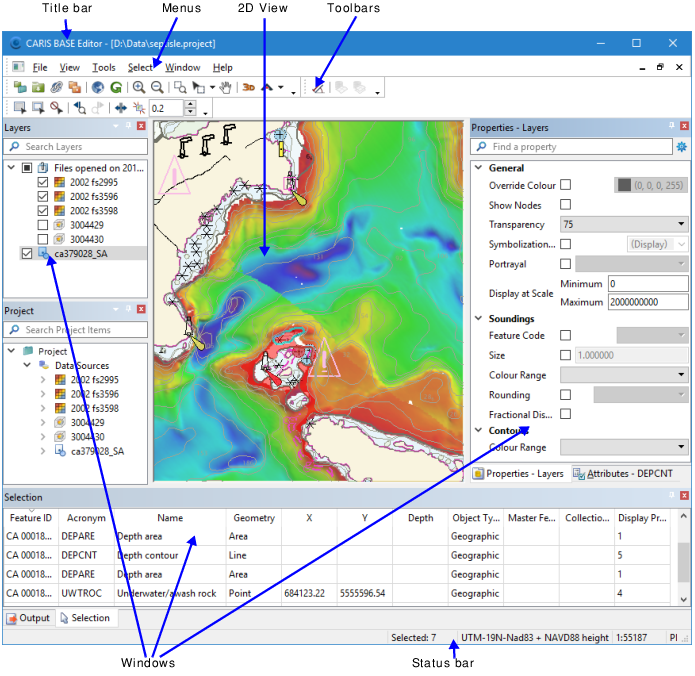This screenshot has height=676, width=695.
Task: Click the globe icon in toolbar
Action: tap(97, 88)
